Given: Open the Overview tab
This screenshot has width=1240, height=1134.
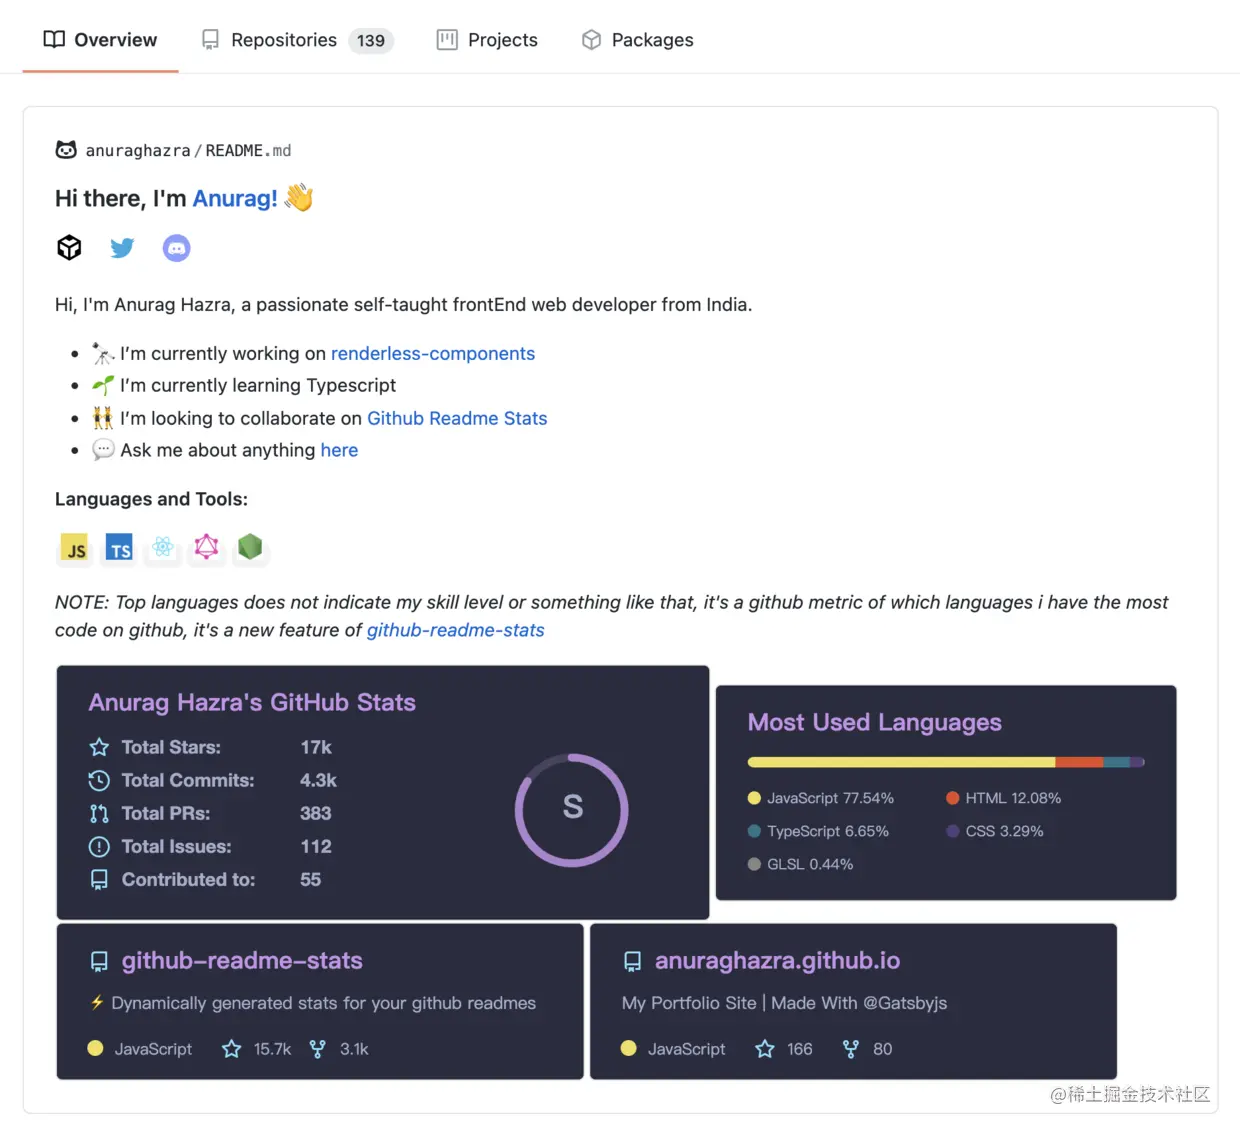Looking at the screenshot, I should (100, 40).
